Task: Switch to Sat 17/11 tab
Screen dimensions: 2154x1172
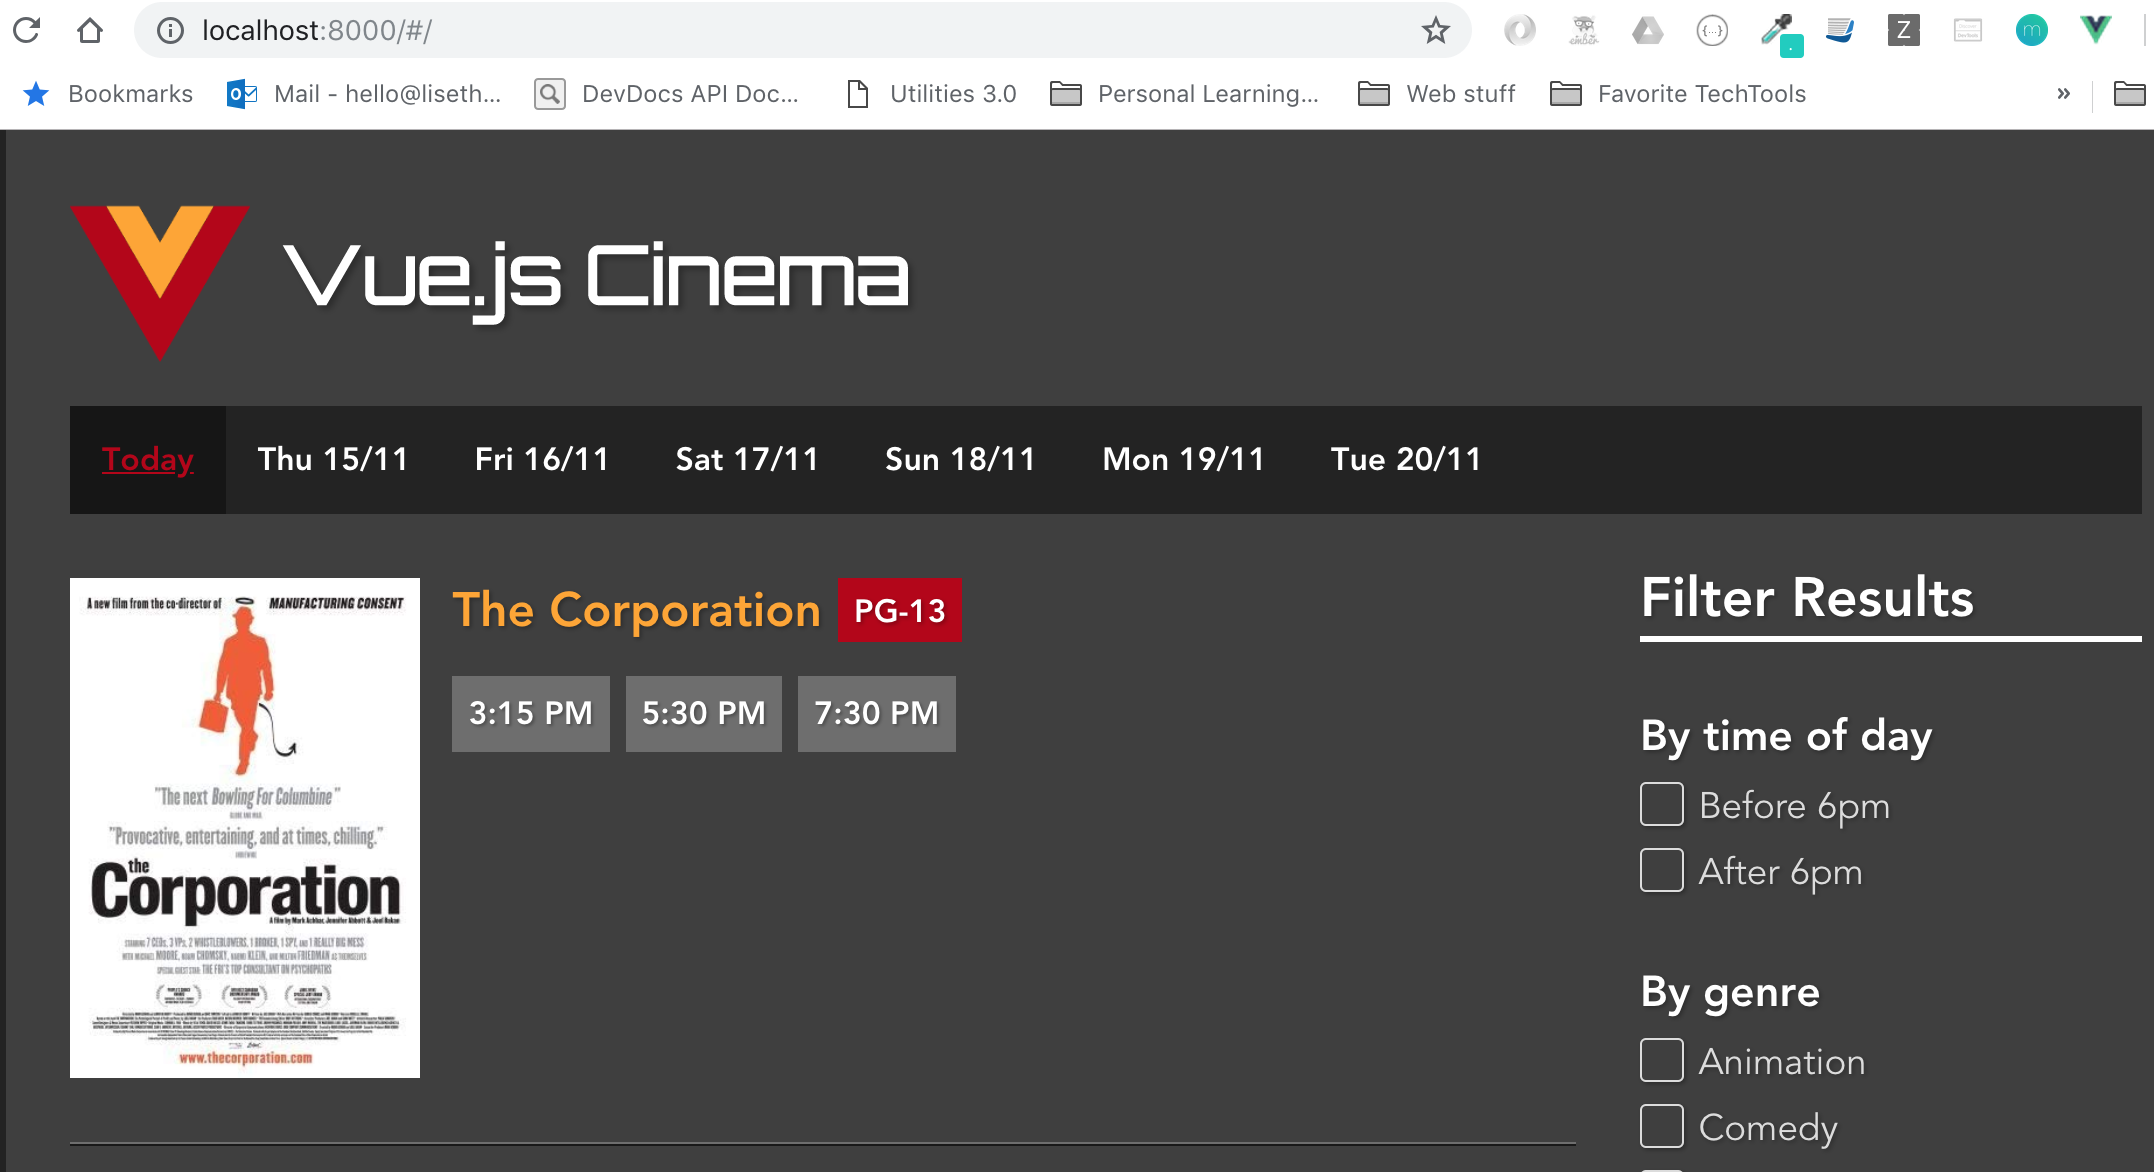Action: pos(747,459)
